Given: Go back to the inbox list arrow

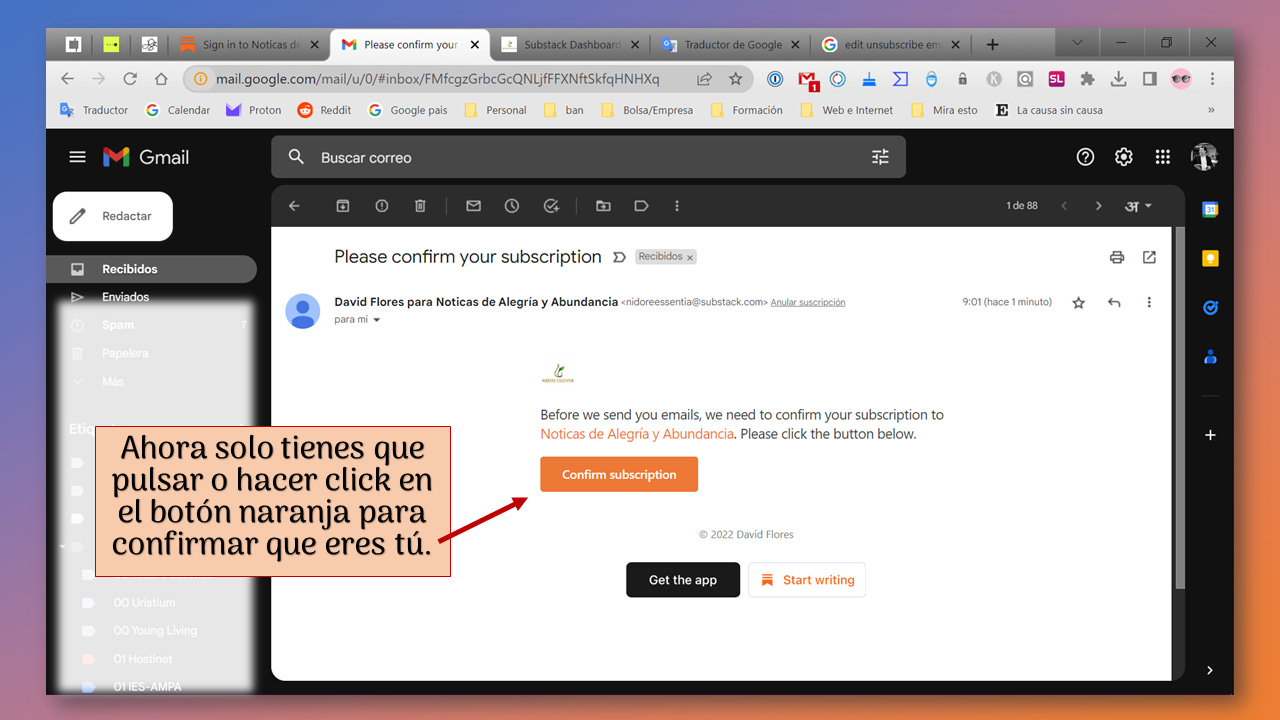Looking at the screenshot, I should (294, 206).
